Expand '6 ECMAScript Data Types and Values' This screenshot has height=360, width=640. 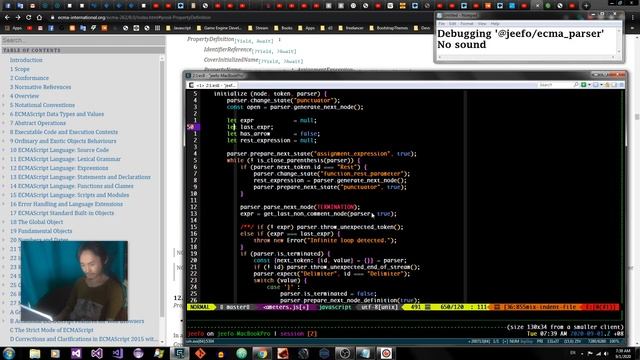click(x=4, y=114)
